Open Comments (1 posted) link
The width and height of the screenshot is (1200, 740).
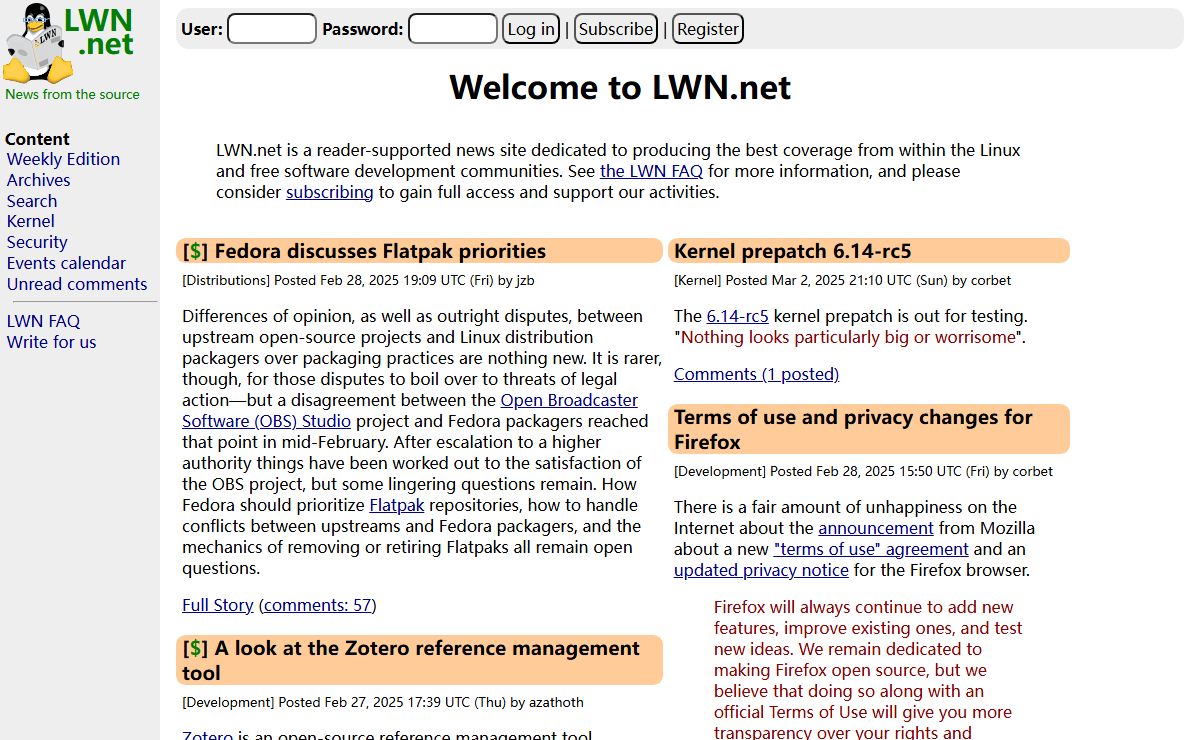point(756,374)
